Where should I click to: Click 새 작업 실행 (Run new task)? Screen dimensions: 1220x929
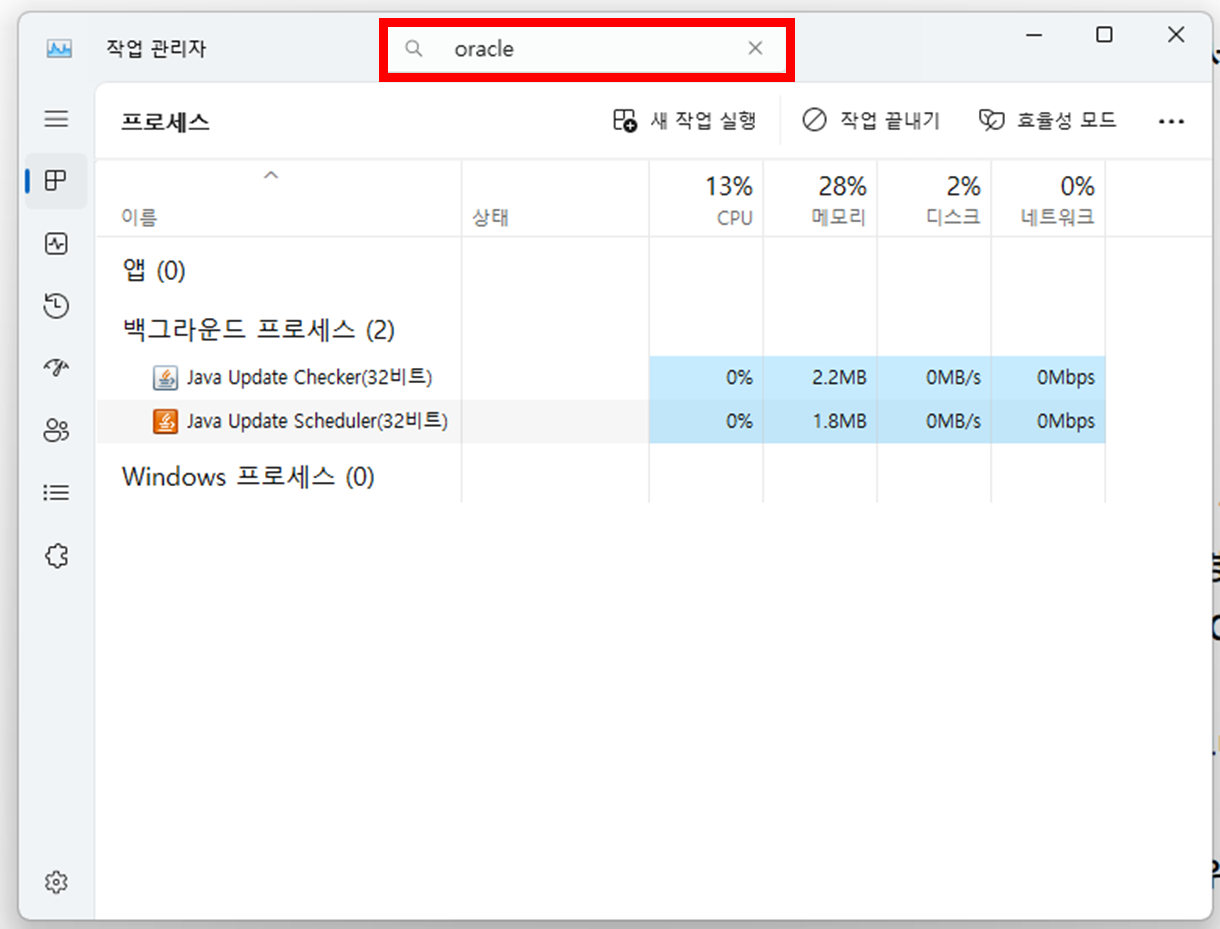[684, 121]
